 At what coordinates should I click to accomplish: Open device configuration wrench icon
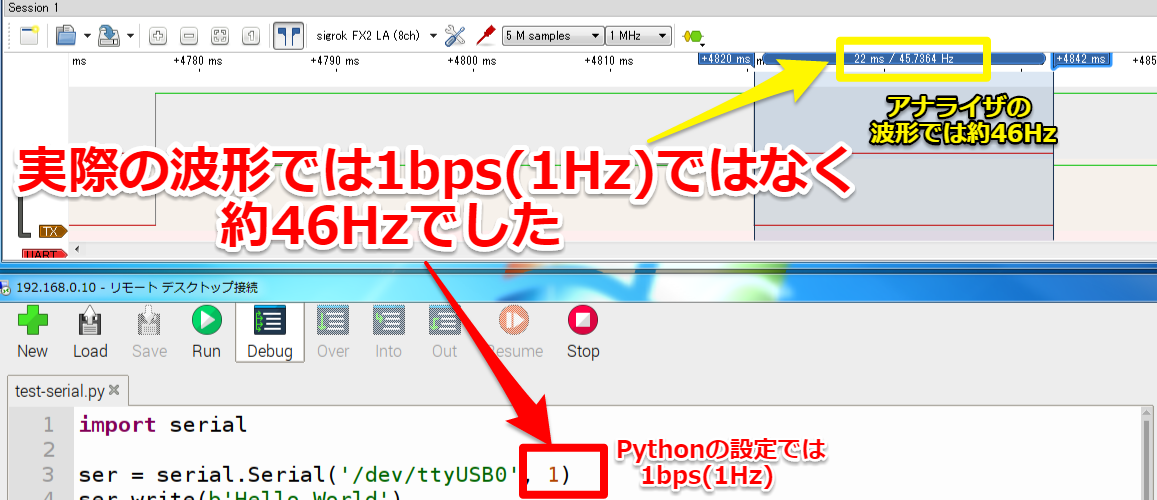coord(456,35)
